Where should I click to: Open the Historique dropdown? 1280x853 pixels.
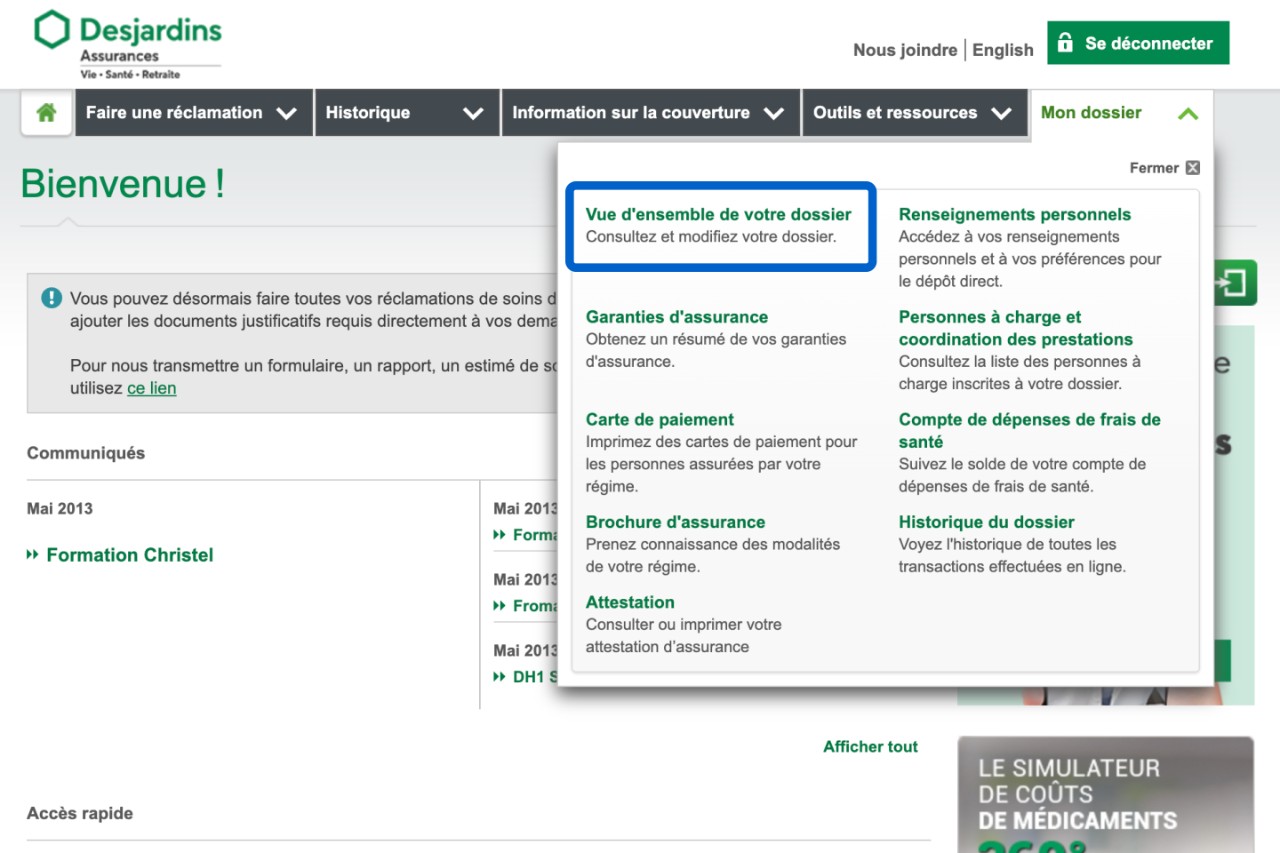pyautogui.click(x=405, y=113)
